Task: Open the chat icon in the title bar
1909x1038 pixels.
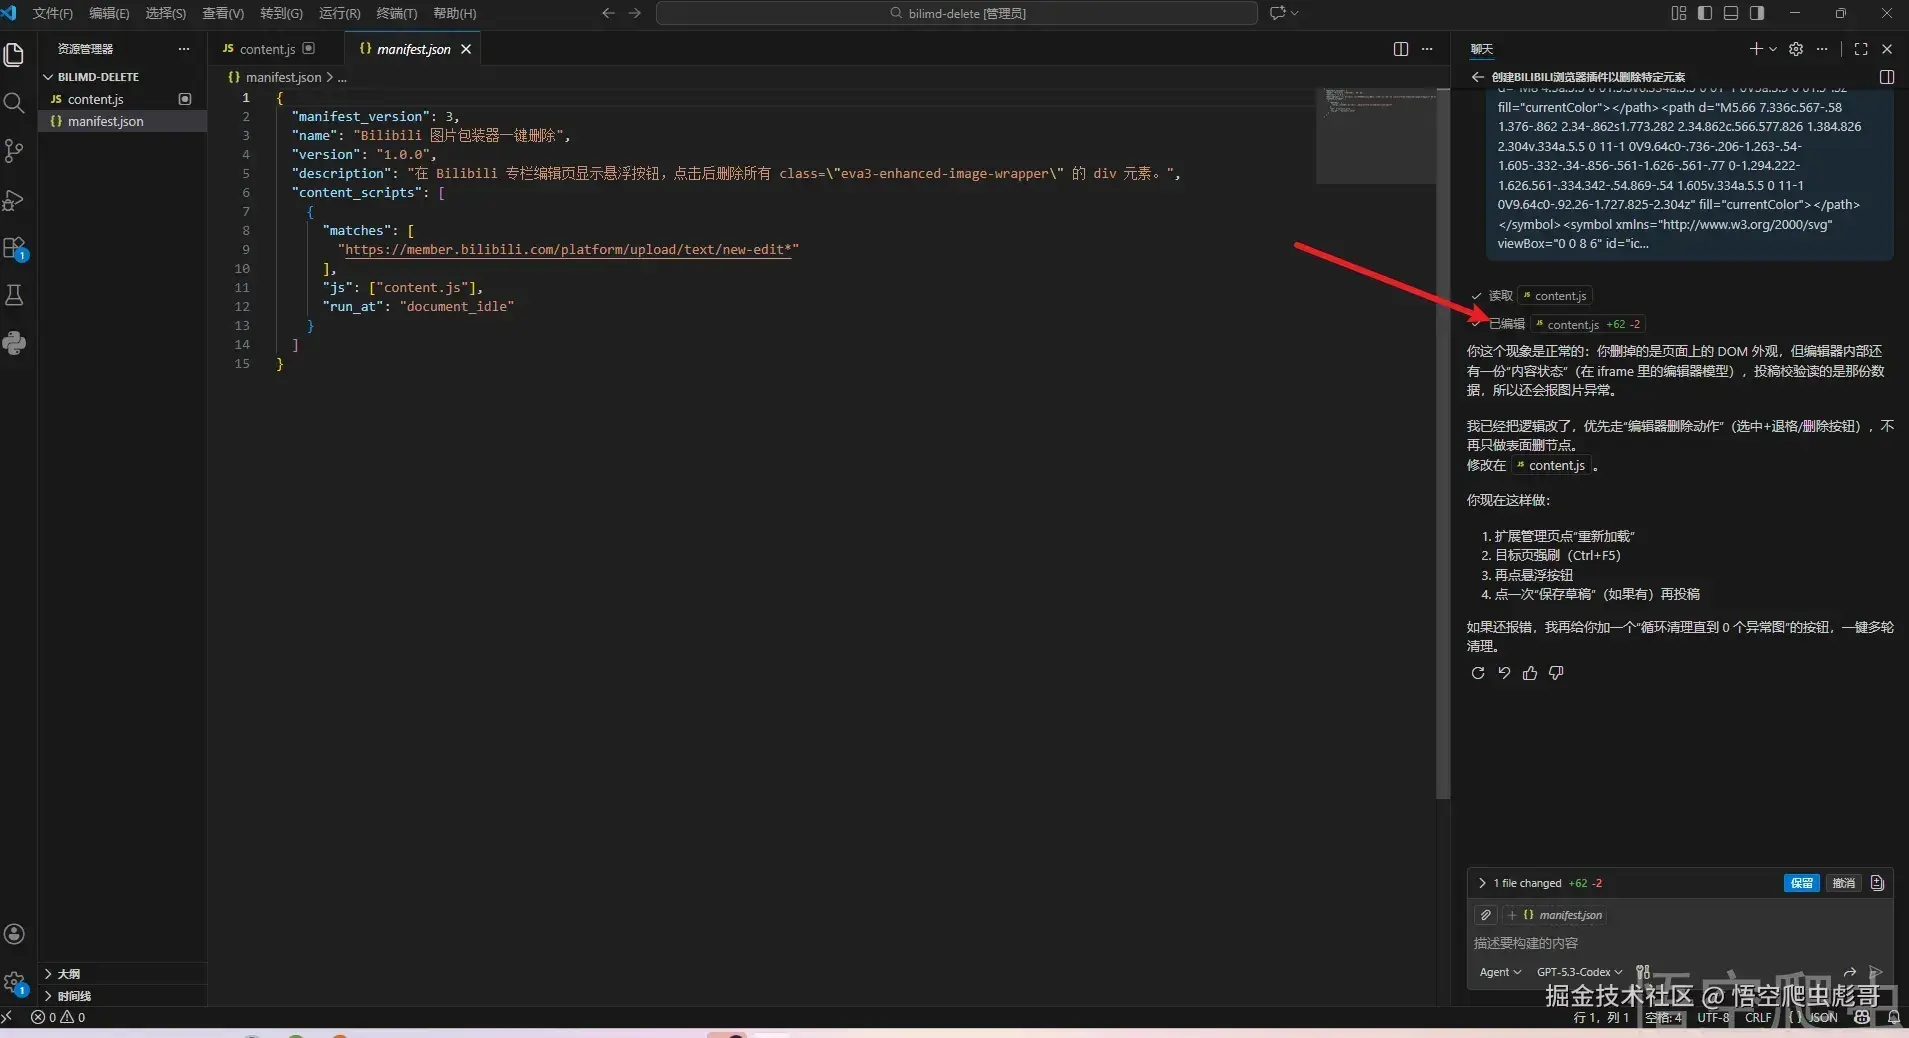Action: (1277, 13)
